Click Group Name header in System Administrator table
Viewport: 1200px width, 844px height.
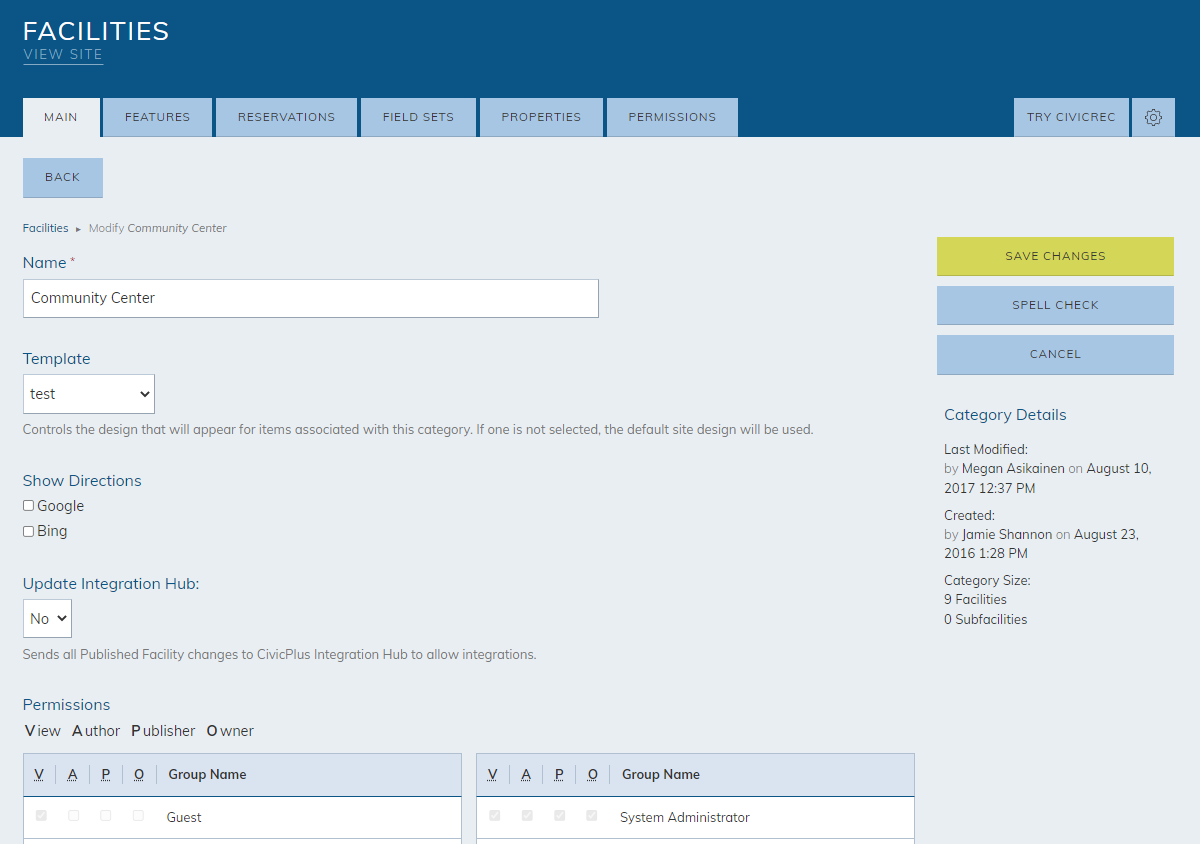coord(661,774)
